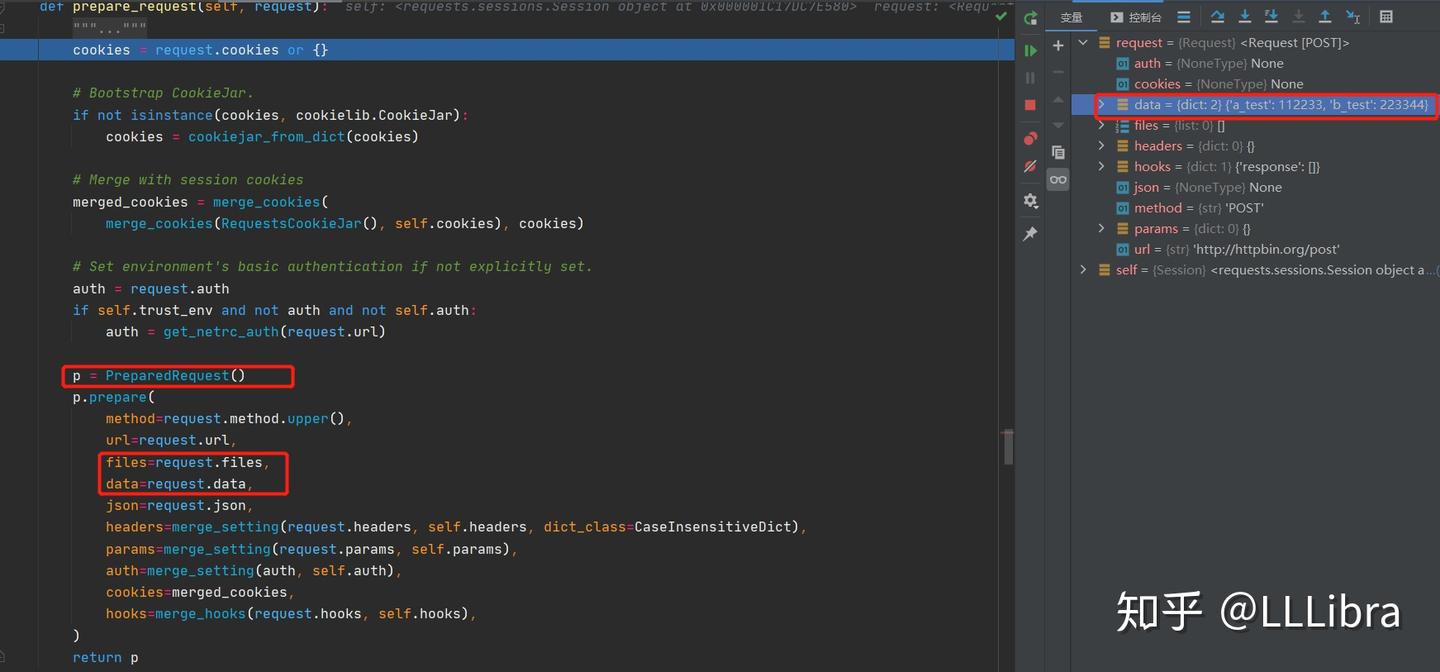Click Run to Cursor icon

pyautogui.click(x=1352, y=17)
